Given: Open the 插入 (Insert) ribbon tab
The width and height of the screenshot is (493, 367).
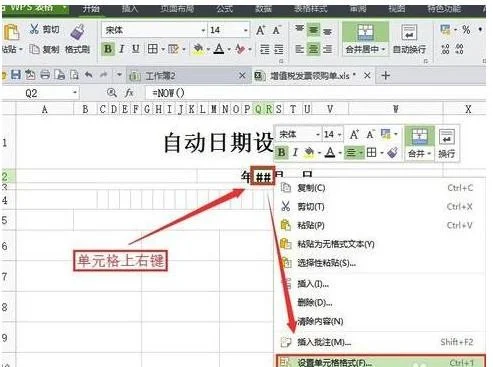Looking at the screenshot, I should tap(130, 8).
